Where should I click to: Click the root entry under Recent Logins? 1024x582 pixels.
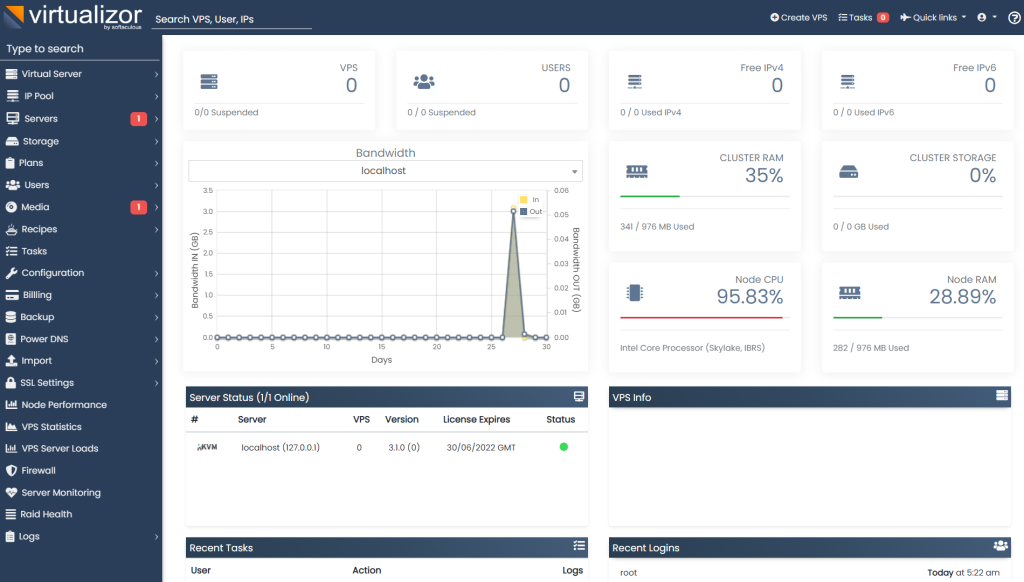coord(630,570)
